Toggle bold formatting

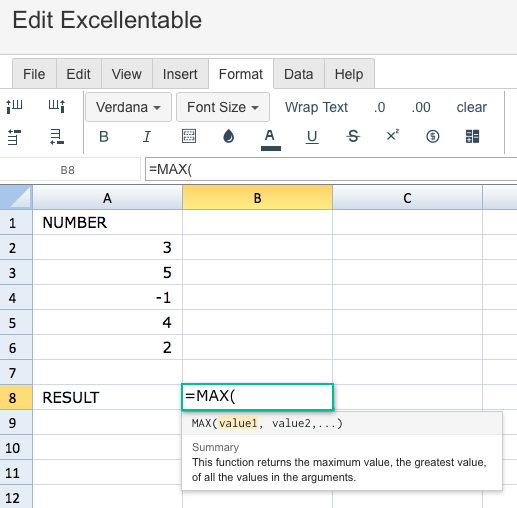click(x=104, y=136)
